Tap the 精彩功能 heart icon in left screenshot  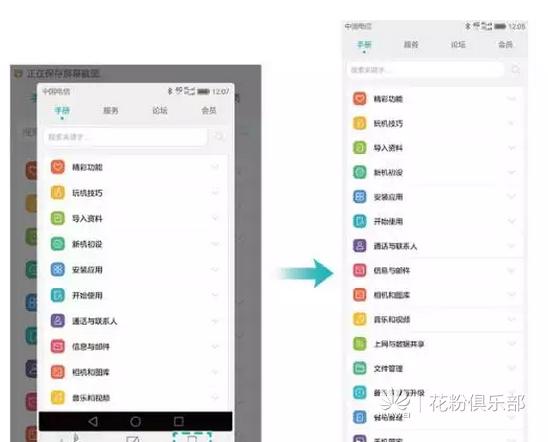coord(58,167)
